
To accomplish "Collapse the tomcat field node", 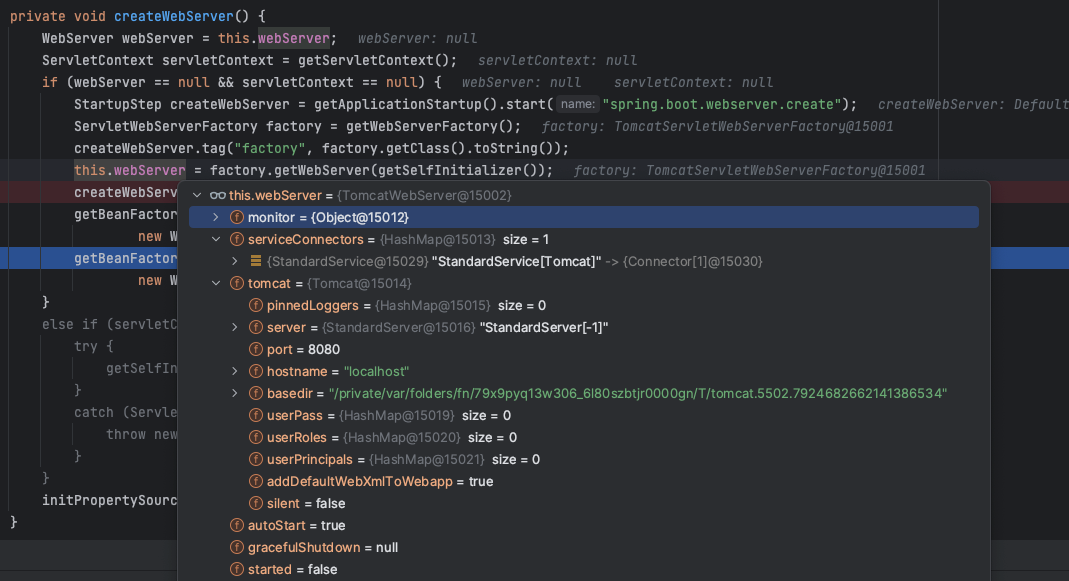I will (x=216, y=284).
